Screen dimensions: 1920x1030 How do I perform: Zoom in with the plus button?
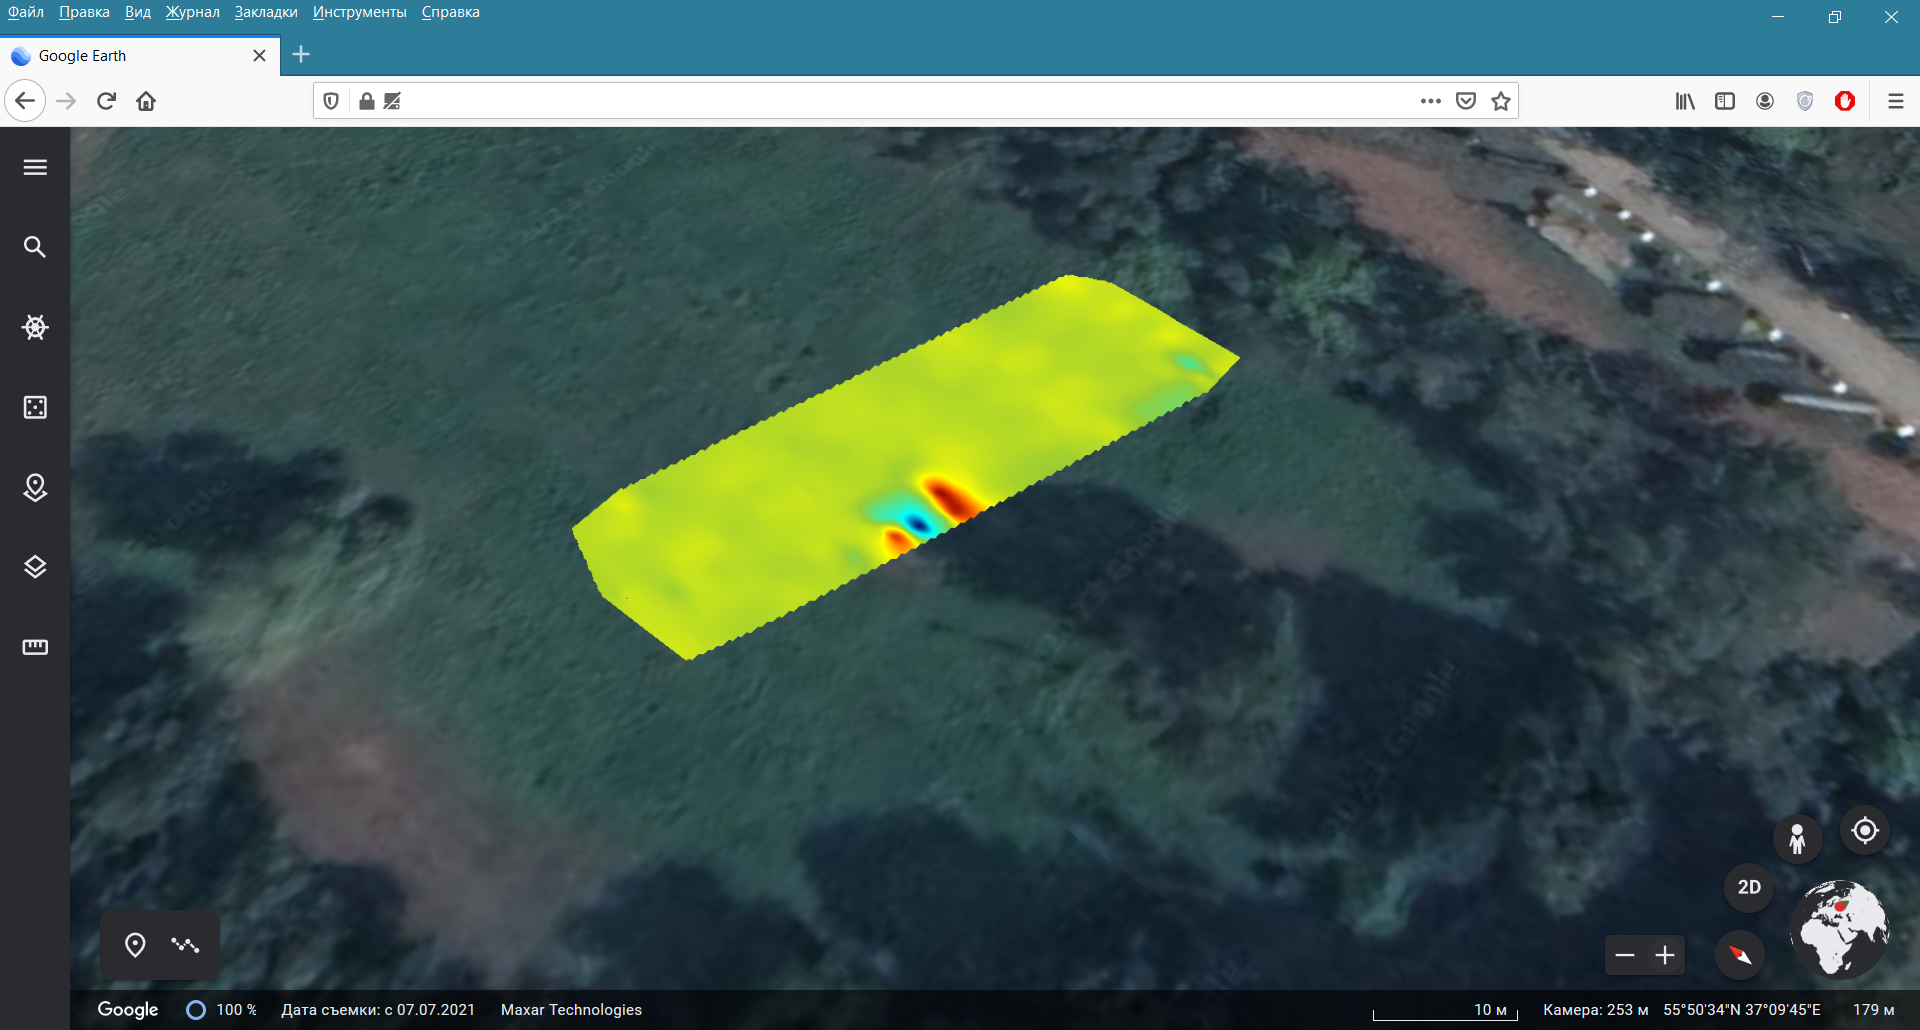(x=1665, y=955)
